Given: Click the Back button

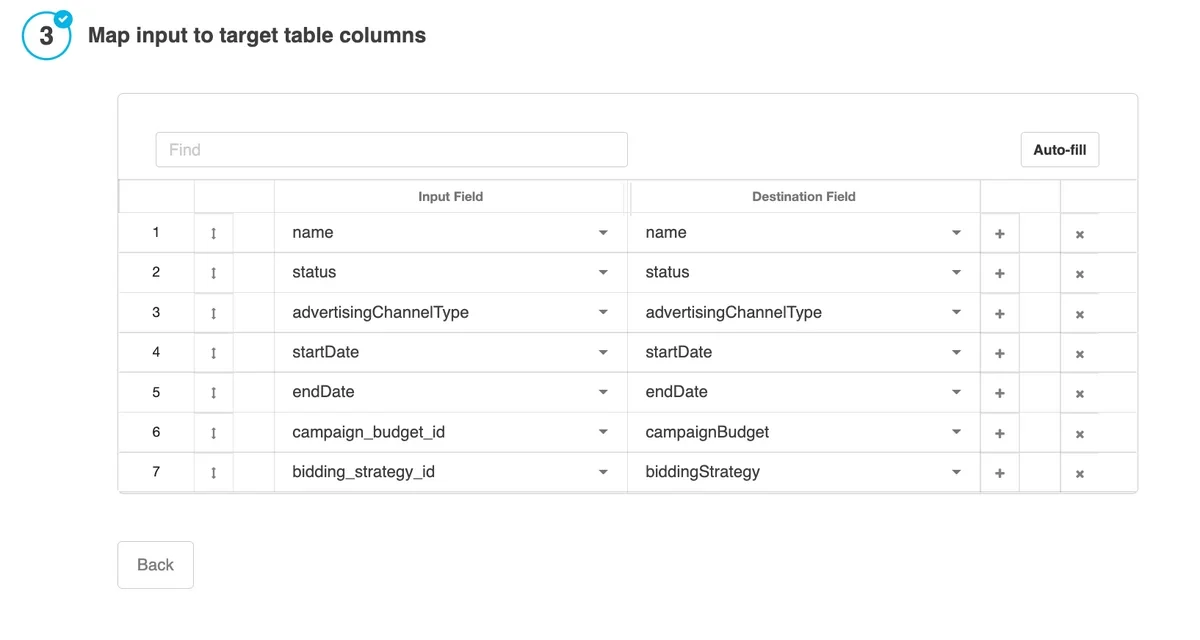Looking at the screenshot, I should coord(155,564).
